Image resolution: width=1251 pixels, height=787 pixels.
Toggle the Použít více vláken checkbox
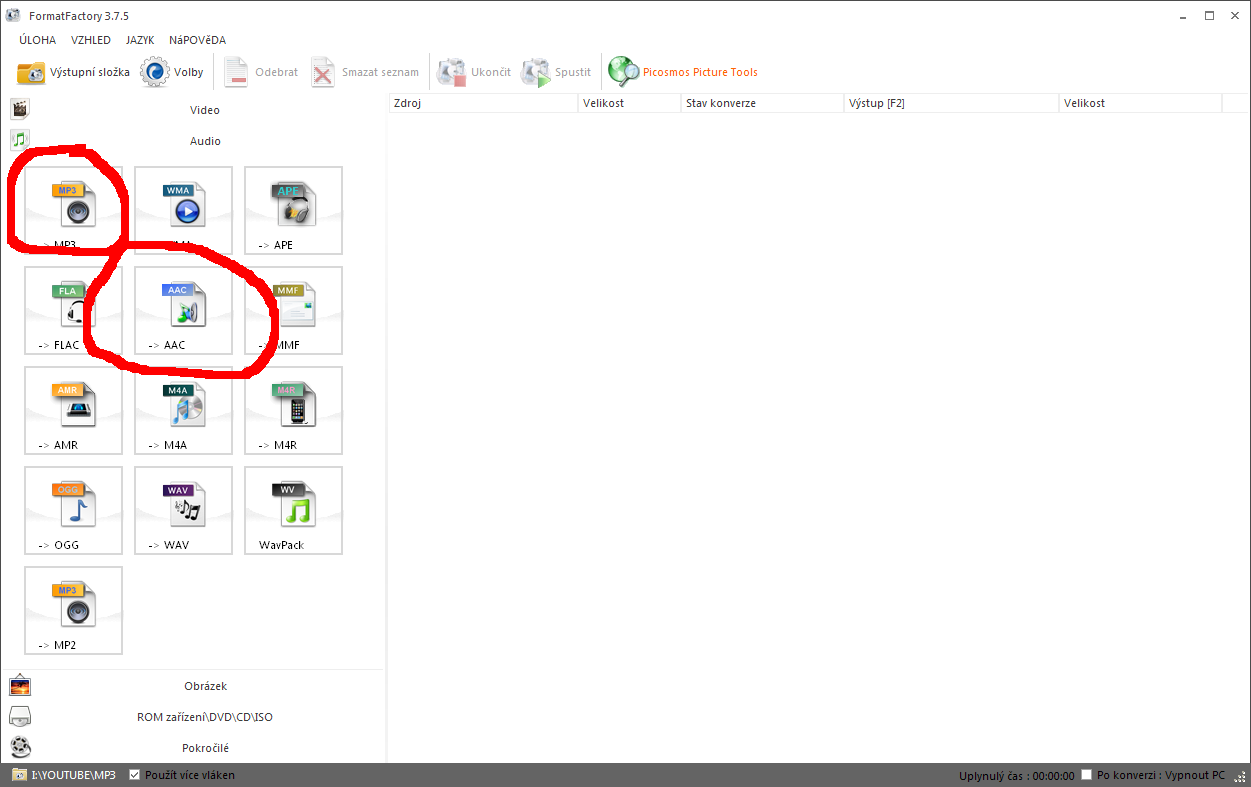[135, 775]
